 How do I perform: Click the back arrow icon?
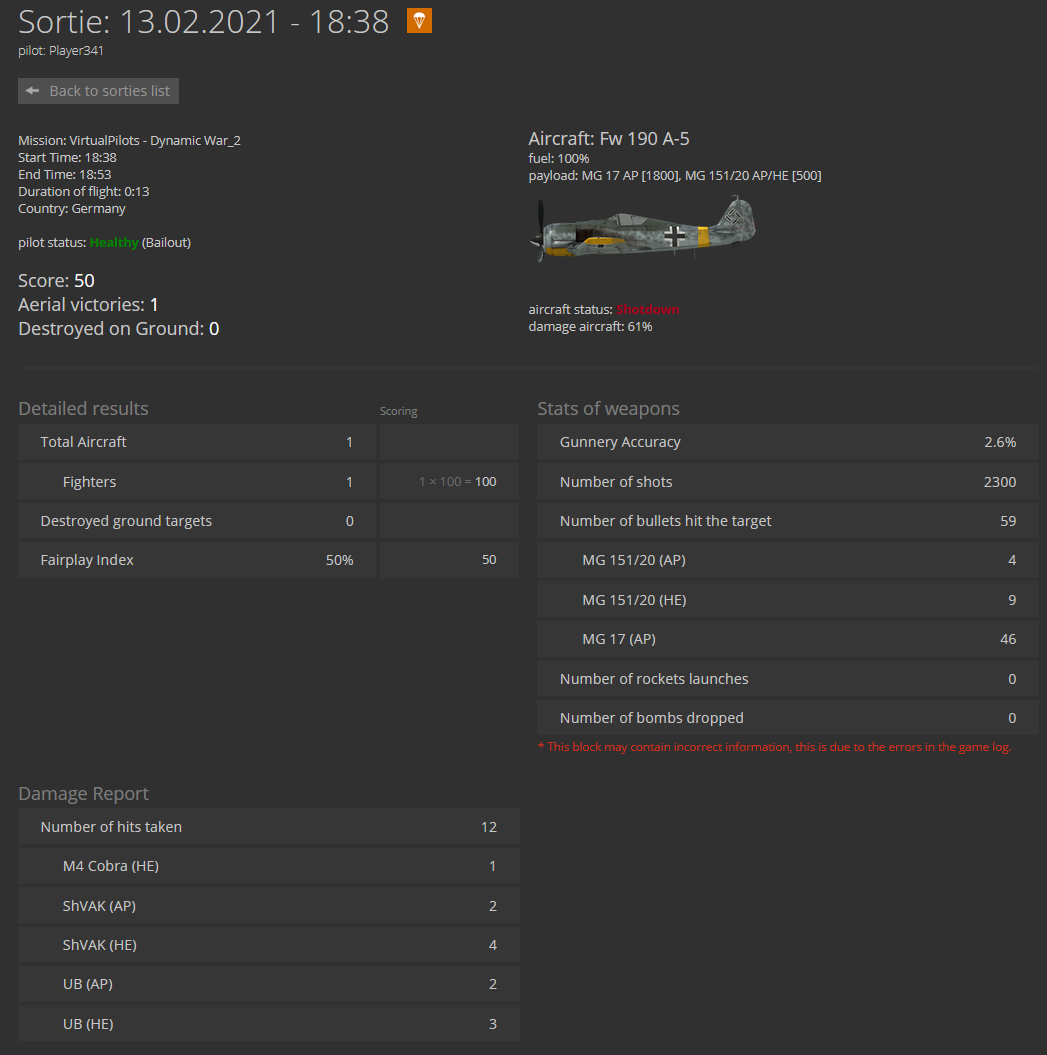click(x=32, y=90)
